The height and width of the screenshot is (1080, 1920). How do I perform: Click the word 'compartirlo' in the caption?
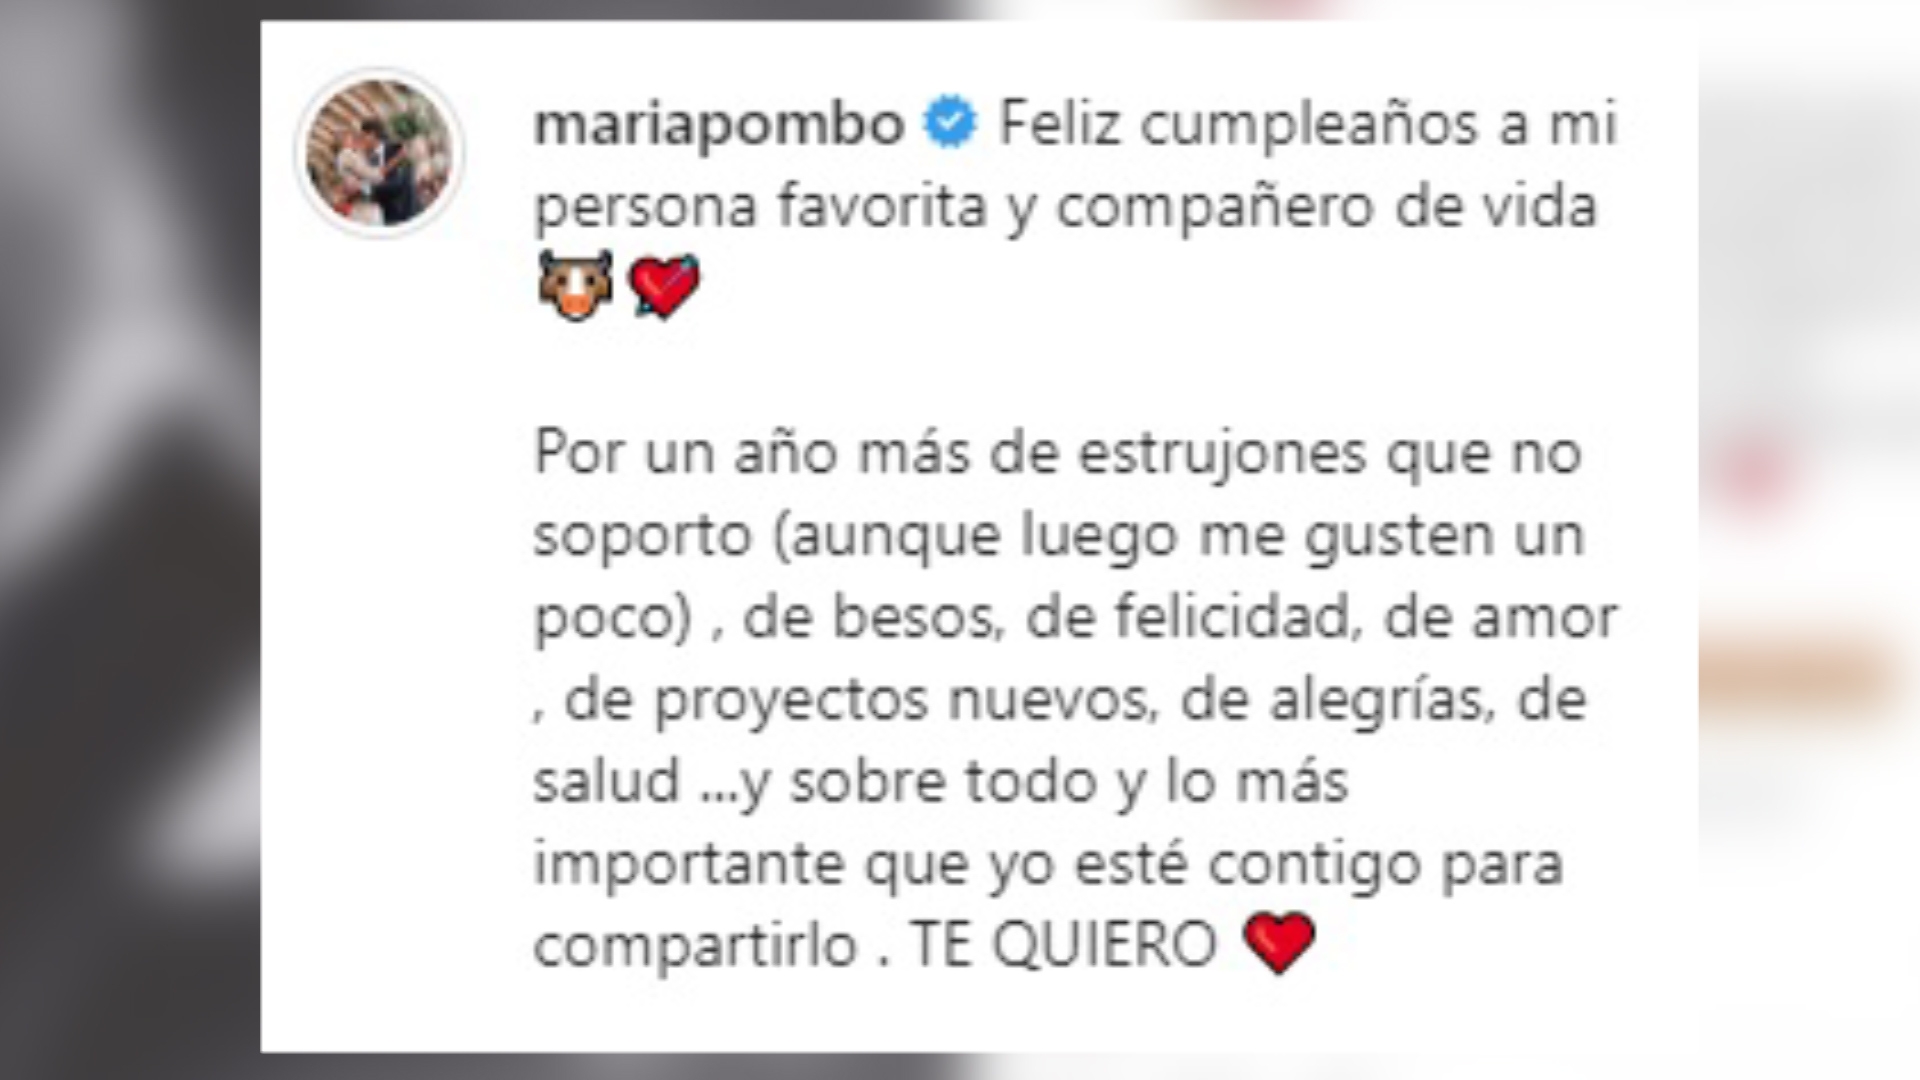tap(696, 945)
